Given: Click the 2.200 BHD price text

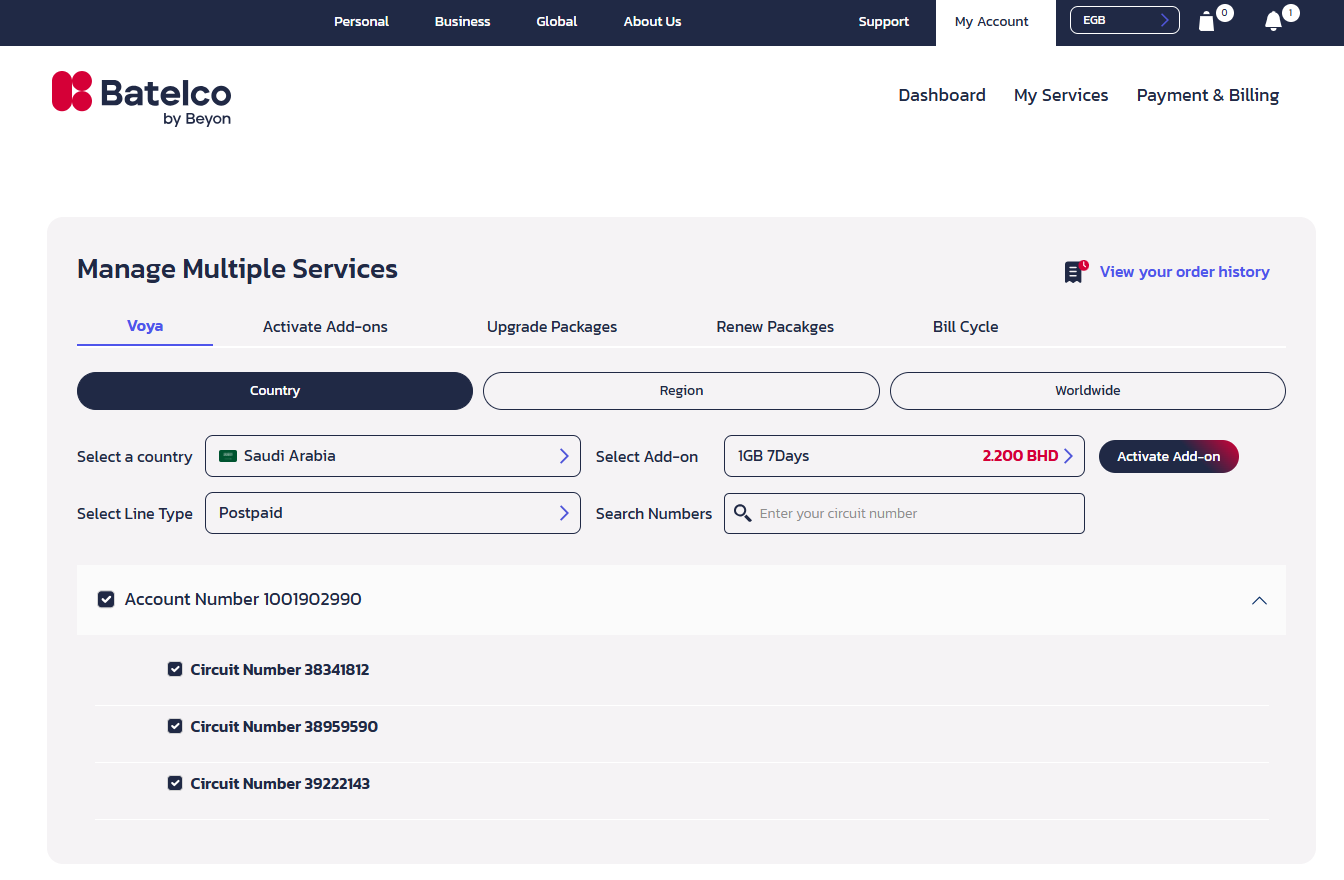Looking at the screenshot, I should click(x=1020, y=456).
